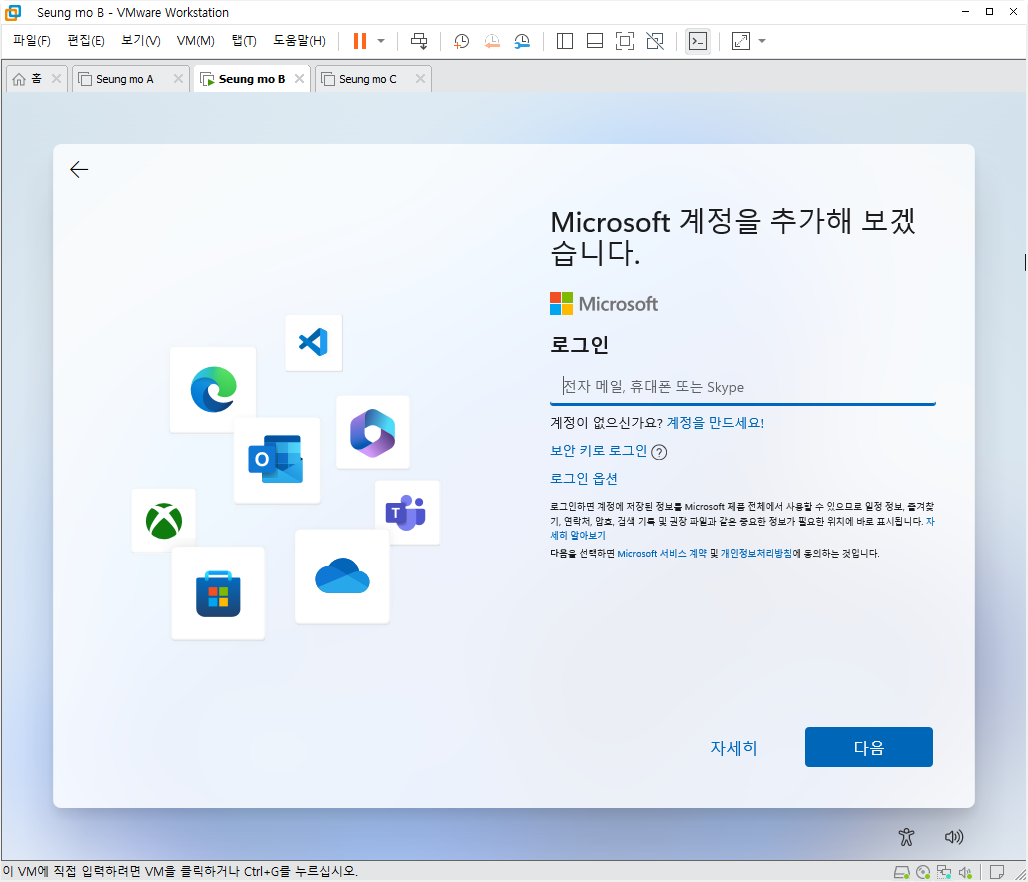Viewport: 1028px width, 882px height.
Task: Open the 편집(E) menu
Action: tap(86, 41)
